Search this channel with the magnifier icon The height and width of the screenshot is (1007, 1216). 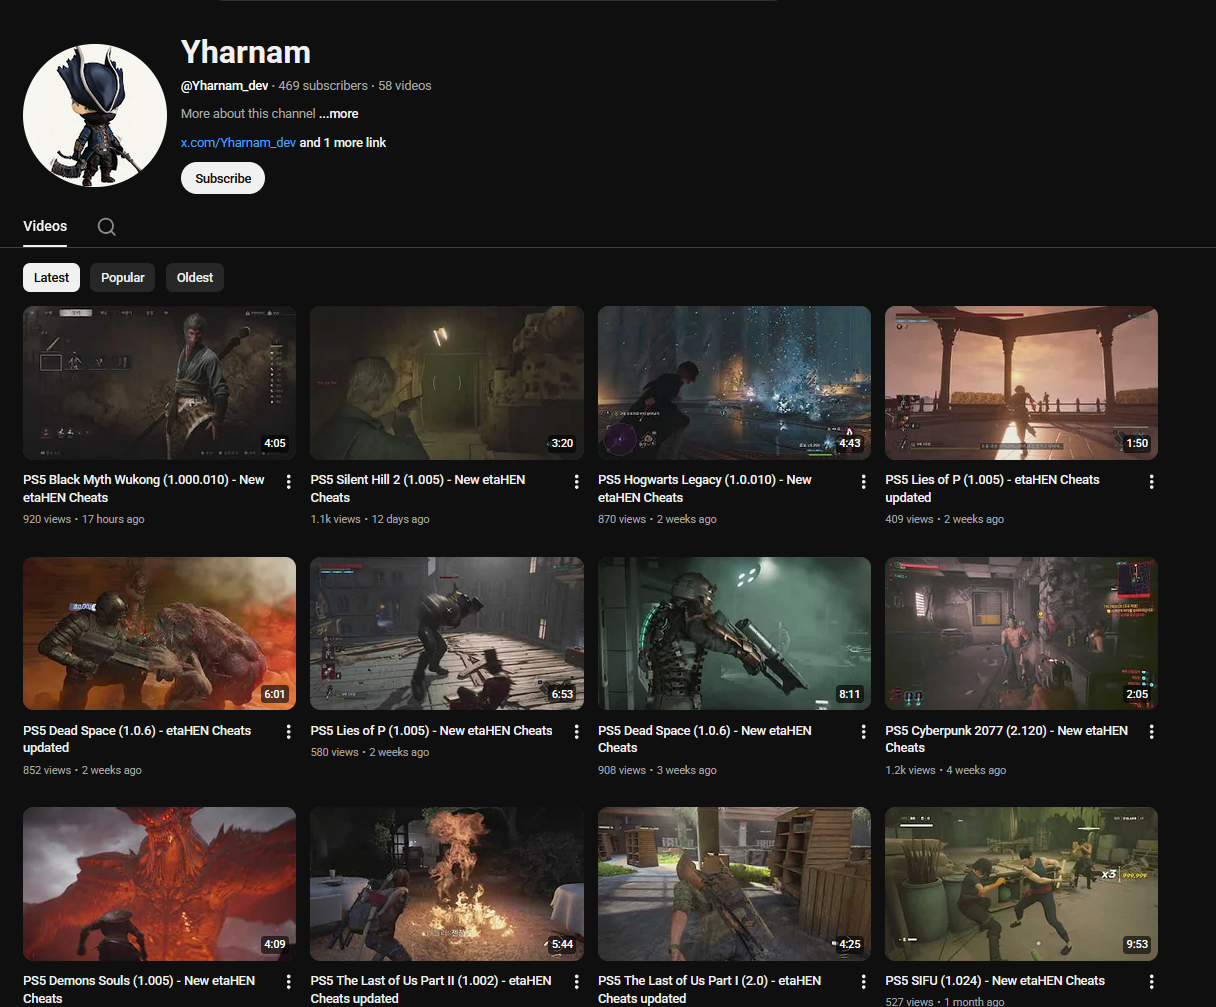click(x=107, y=227)
